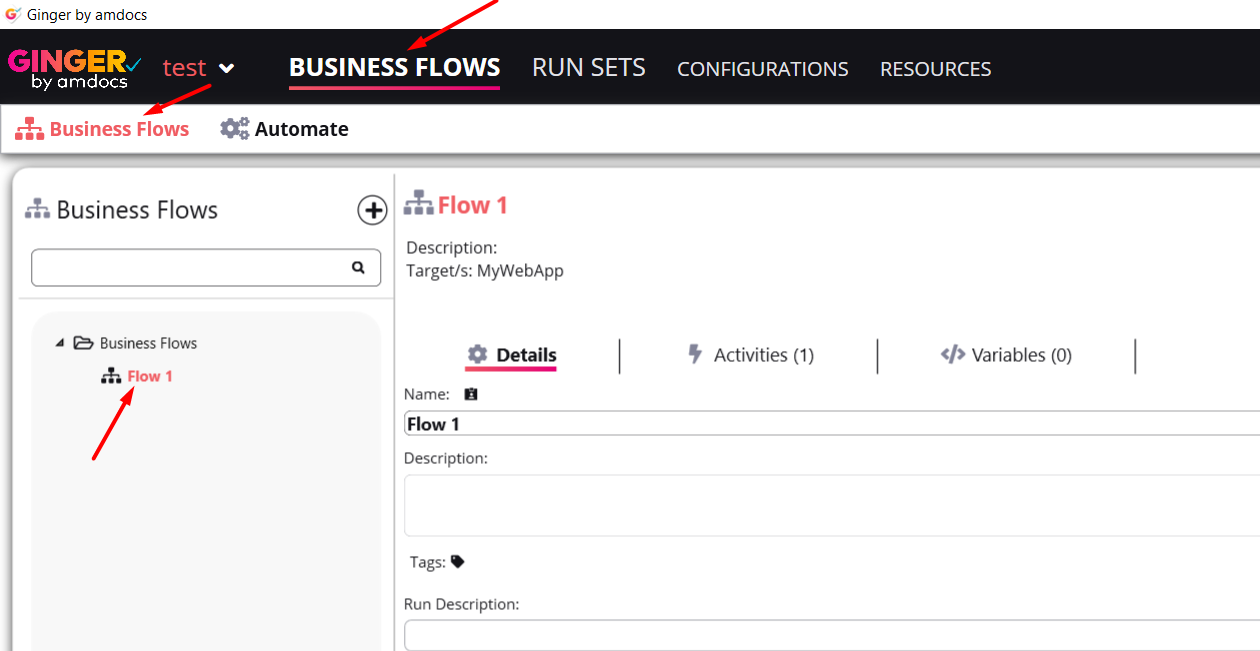The image size is (1260, 651).
Task: Open the Resources menu
Action: 935,69
